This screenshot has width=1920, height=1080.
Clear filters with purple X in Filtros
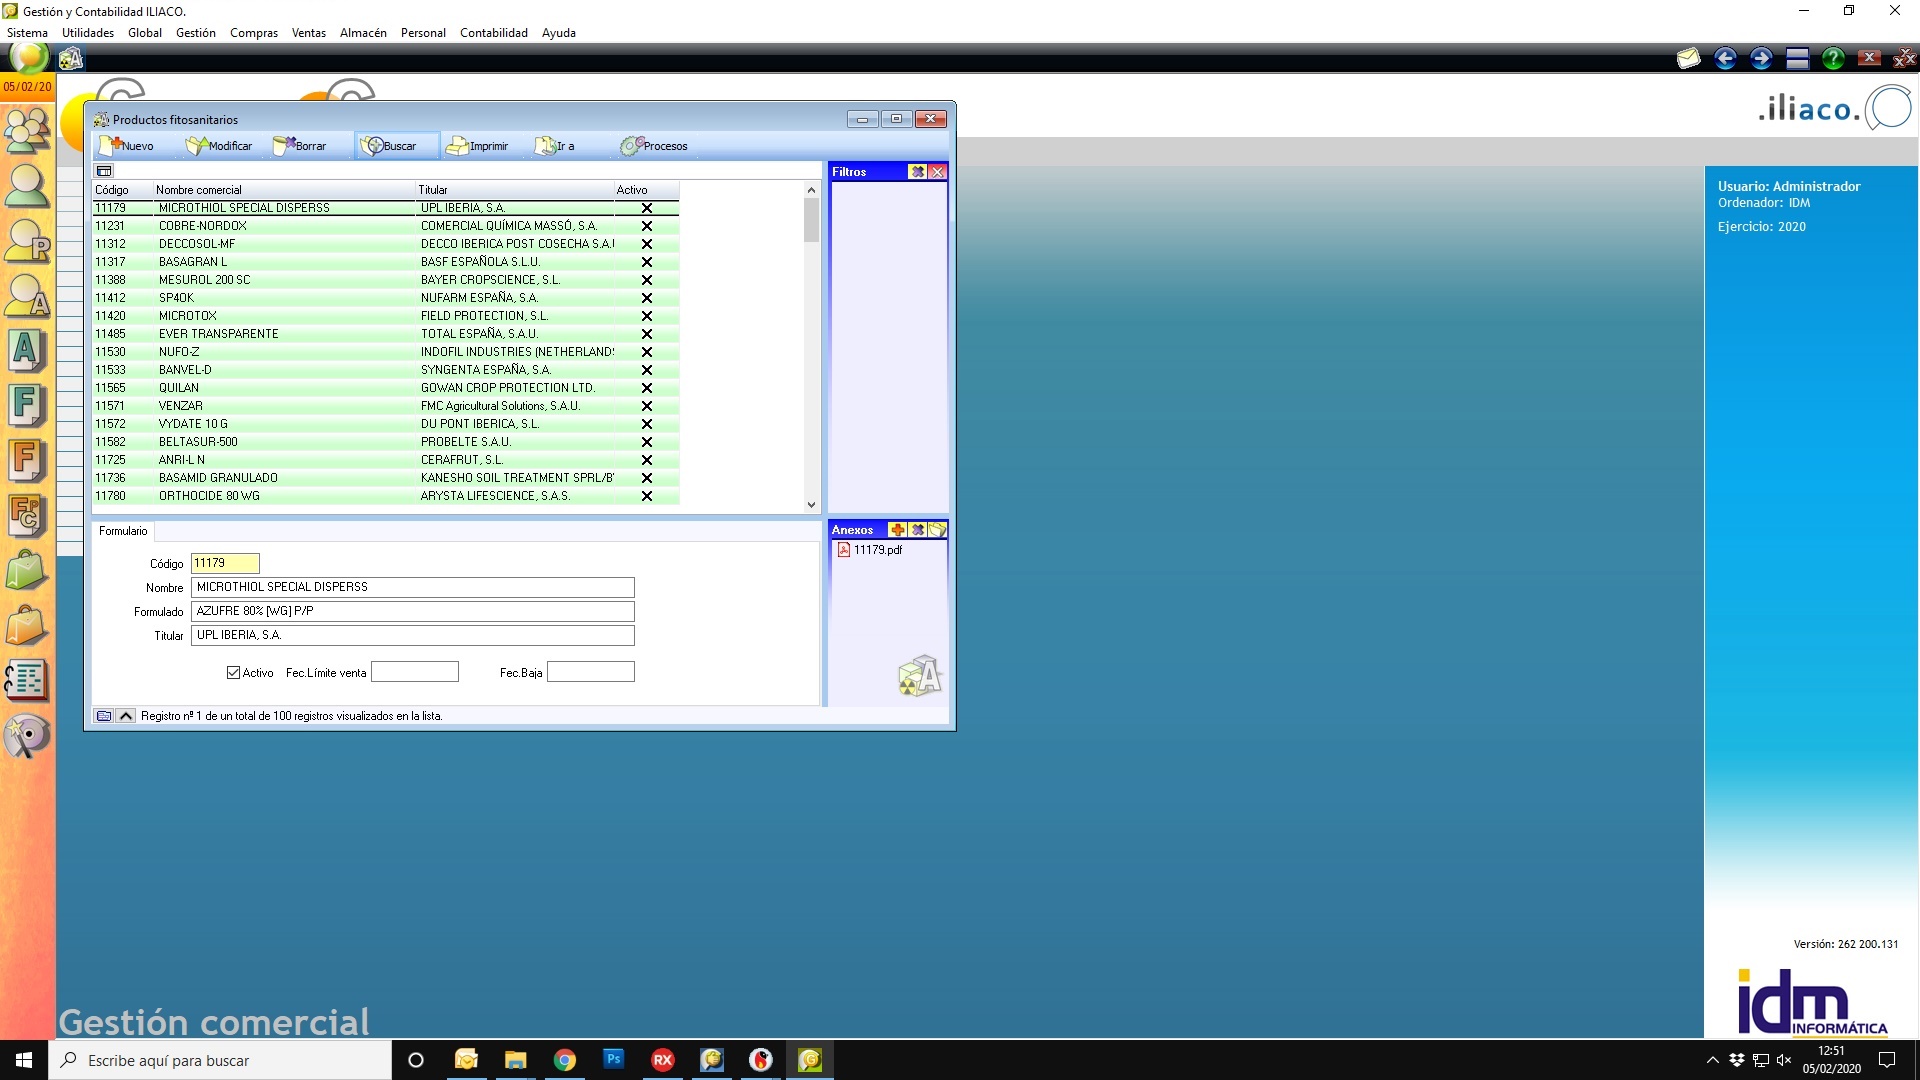click(x=917, y=172)
